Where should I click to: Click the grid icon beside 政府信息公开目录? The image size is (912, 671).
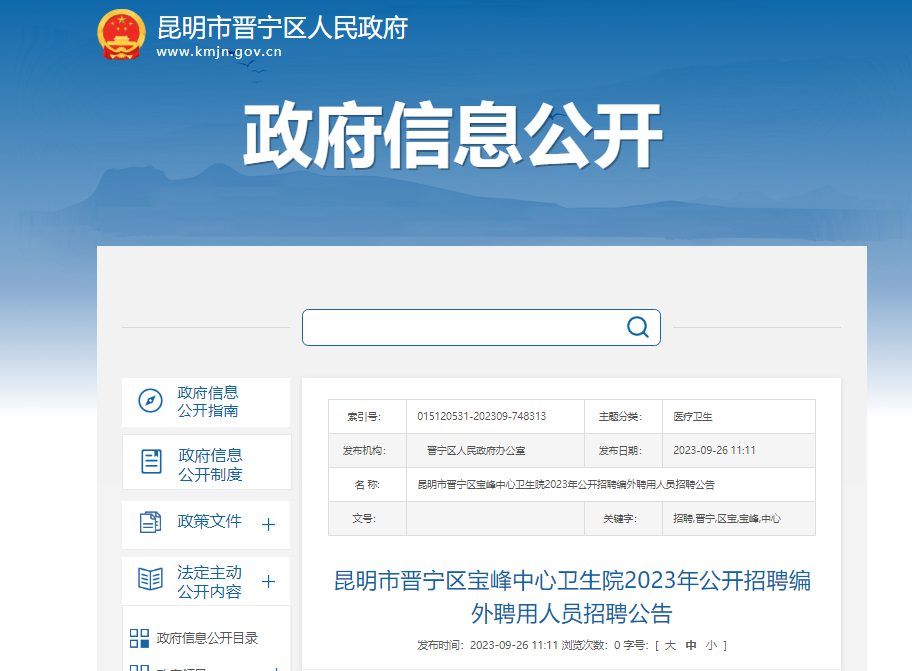tap(139, 638)
